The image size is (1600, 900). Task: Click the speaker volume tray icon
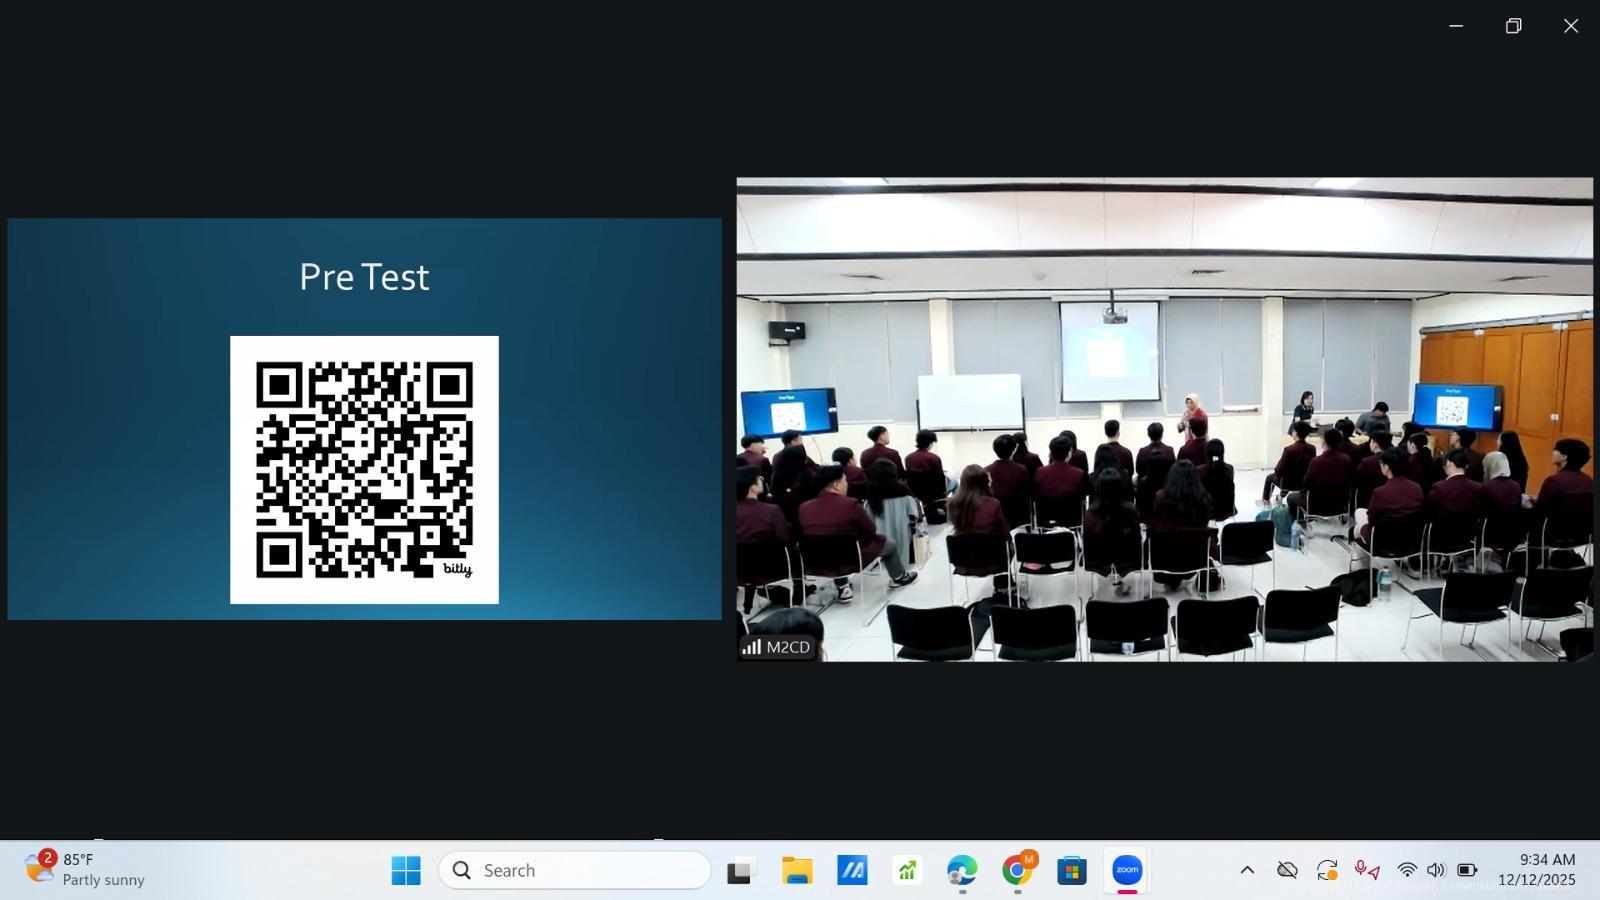tap(1436, 870)
